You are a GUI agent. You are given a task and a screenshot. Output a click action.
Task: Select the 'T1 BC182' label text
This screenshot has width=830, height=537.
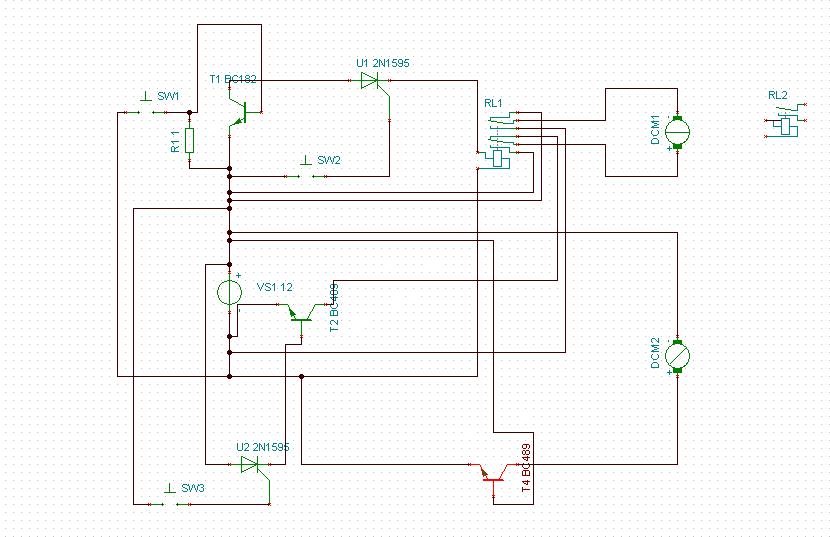click(233, 79)
